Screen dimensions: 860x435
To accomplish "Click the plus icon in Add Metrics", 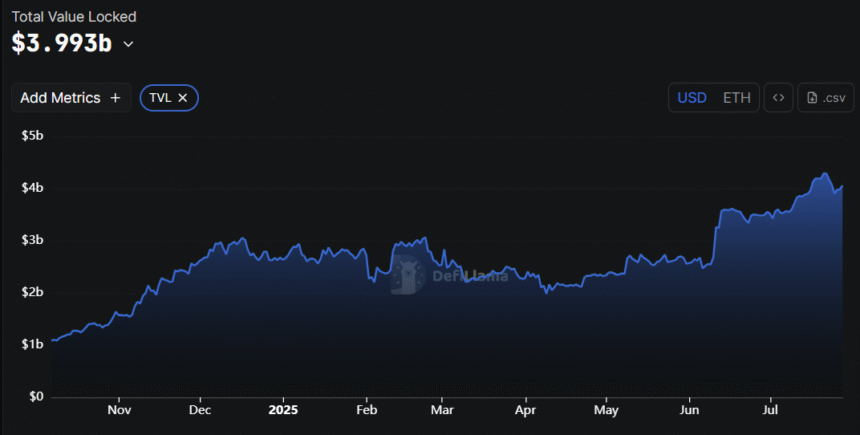I will point(115,97).
